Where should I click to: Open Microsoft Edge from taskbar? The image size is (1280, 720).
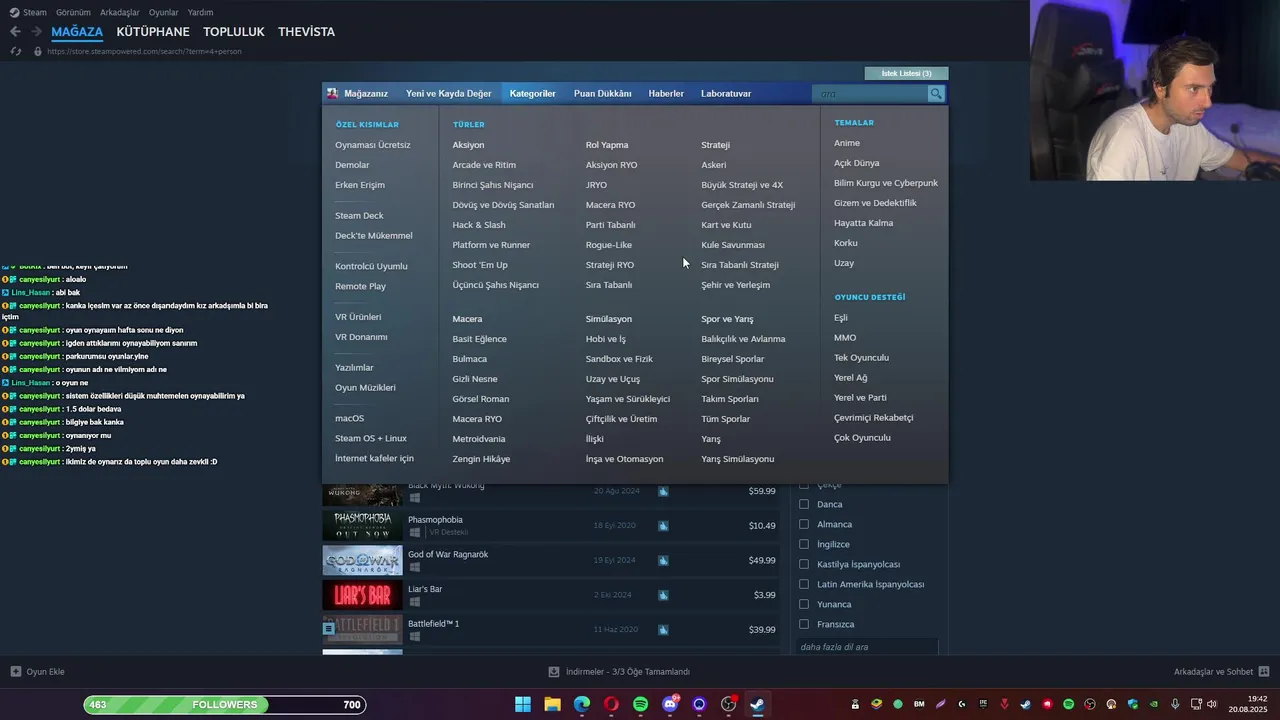tap(582, 704)
